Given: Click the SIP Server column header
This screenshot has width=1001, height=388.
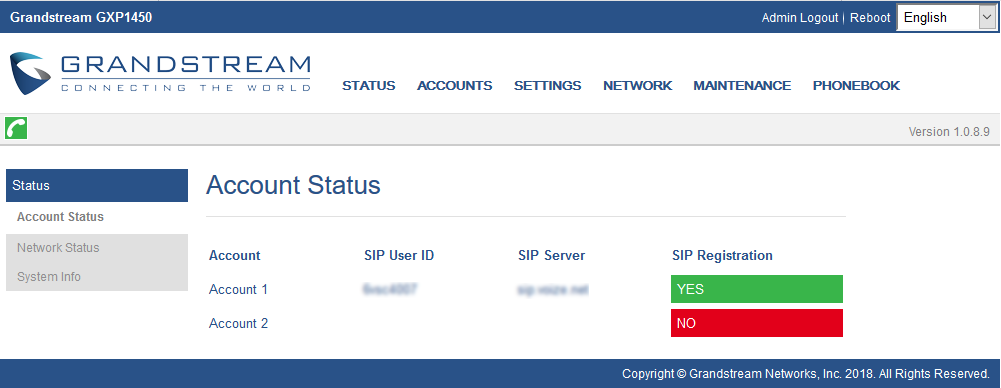Looking at the screenshot, I should coord(552,256).
